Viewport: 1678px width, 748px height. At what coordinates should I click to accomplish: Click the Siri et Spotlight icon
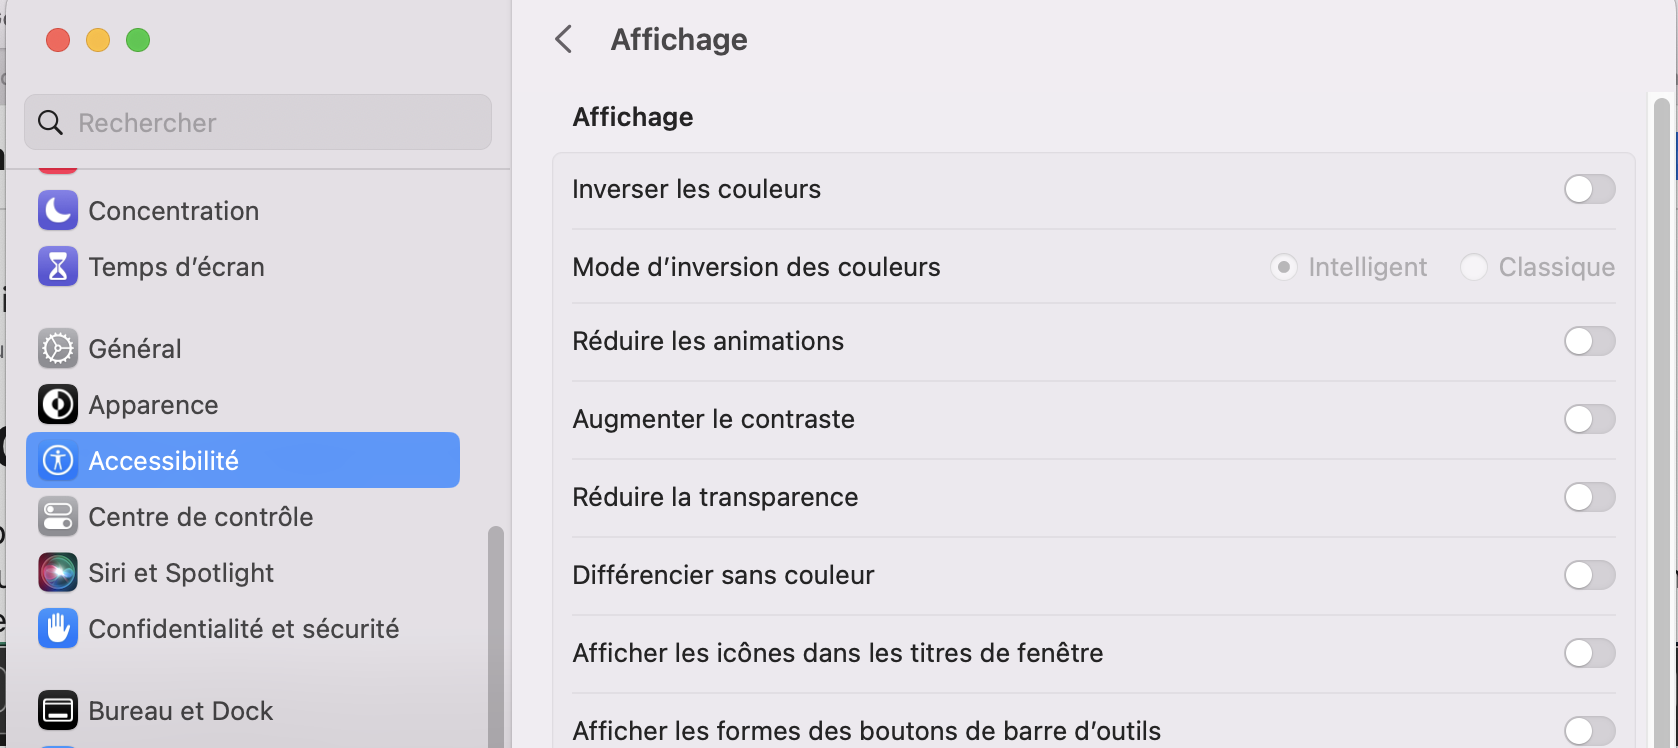point(58,573)
